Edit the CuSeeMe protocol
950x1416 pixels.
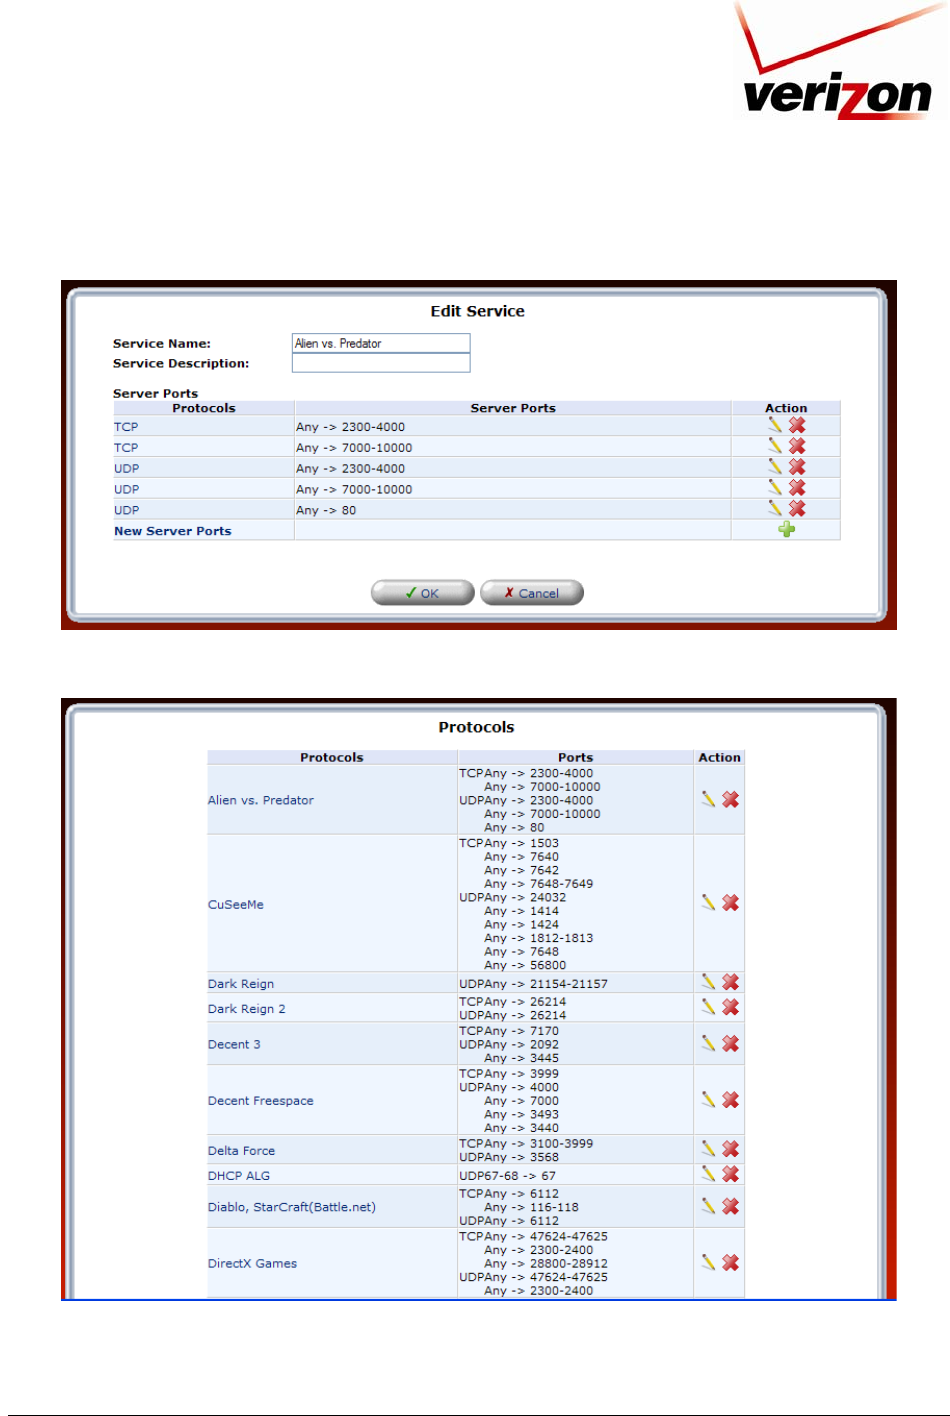[709, 902]
